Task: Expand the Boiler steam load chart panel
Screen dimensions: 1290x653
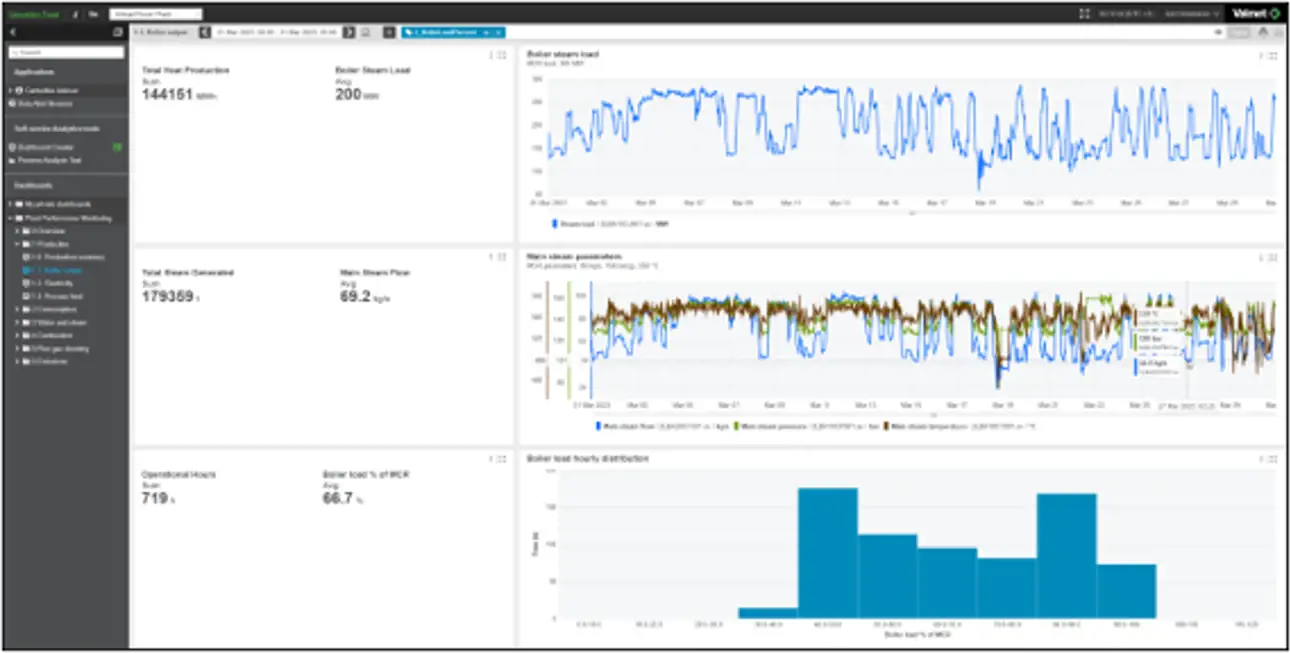Action: 1273,55
